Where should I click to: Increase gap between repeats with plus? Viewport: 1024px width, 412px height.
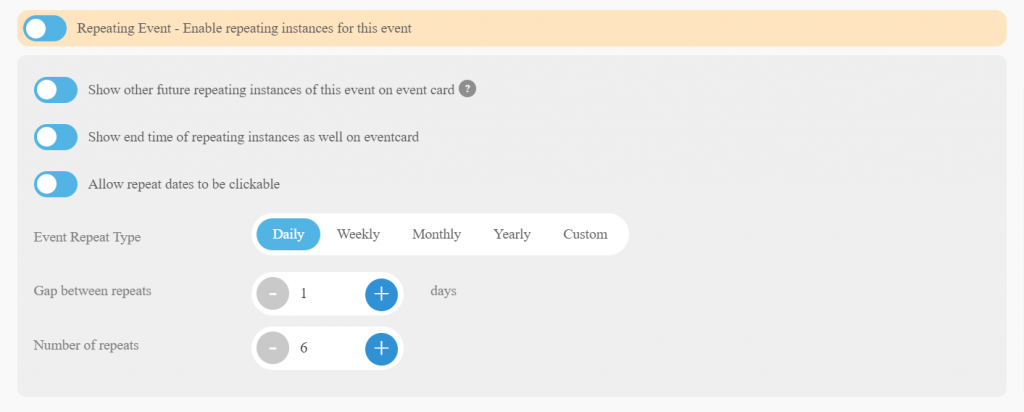tap(381, 293)
